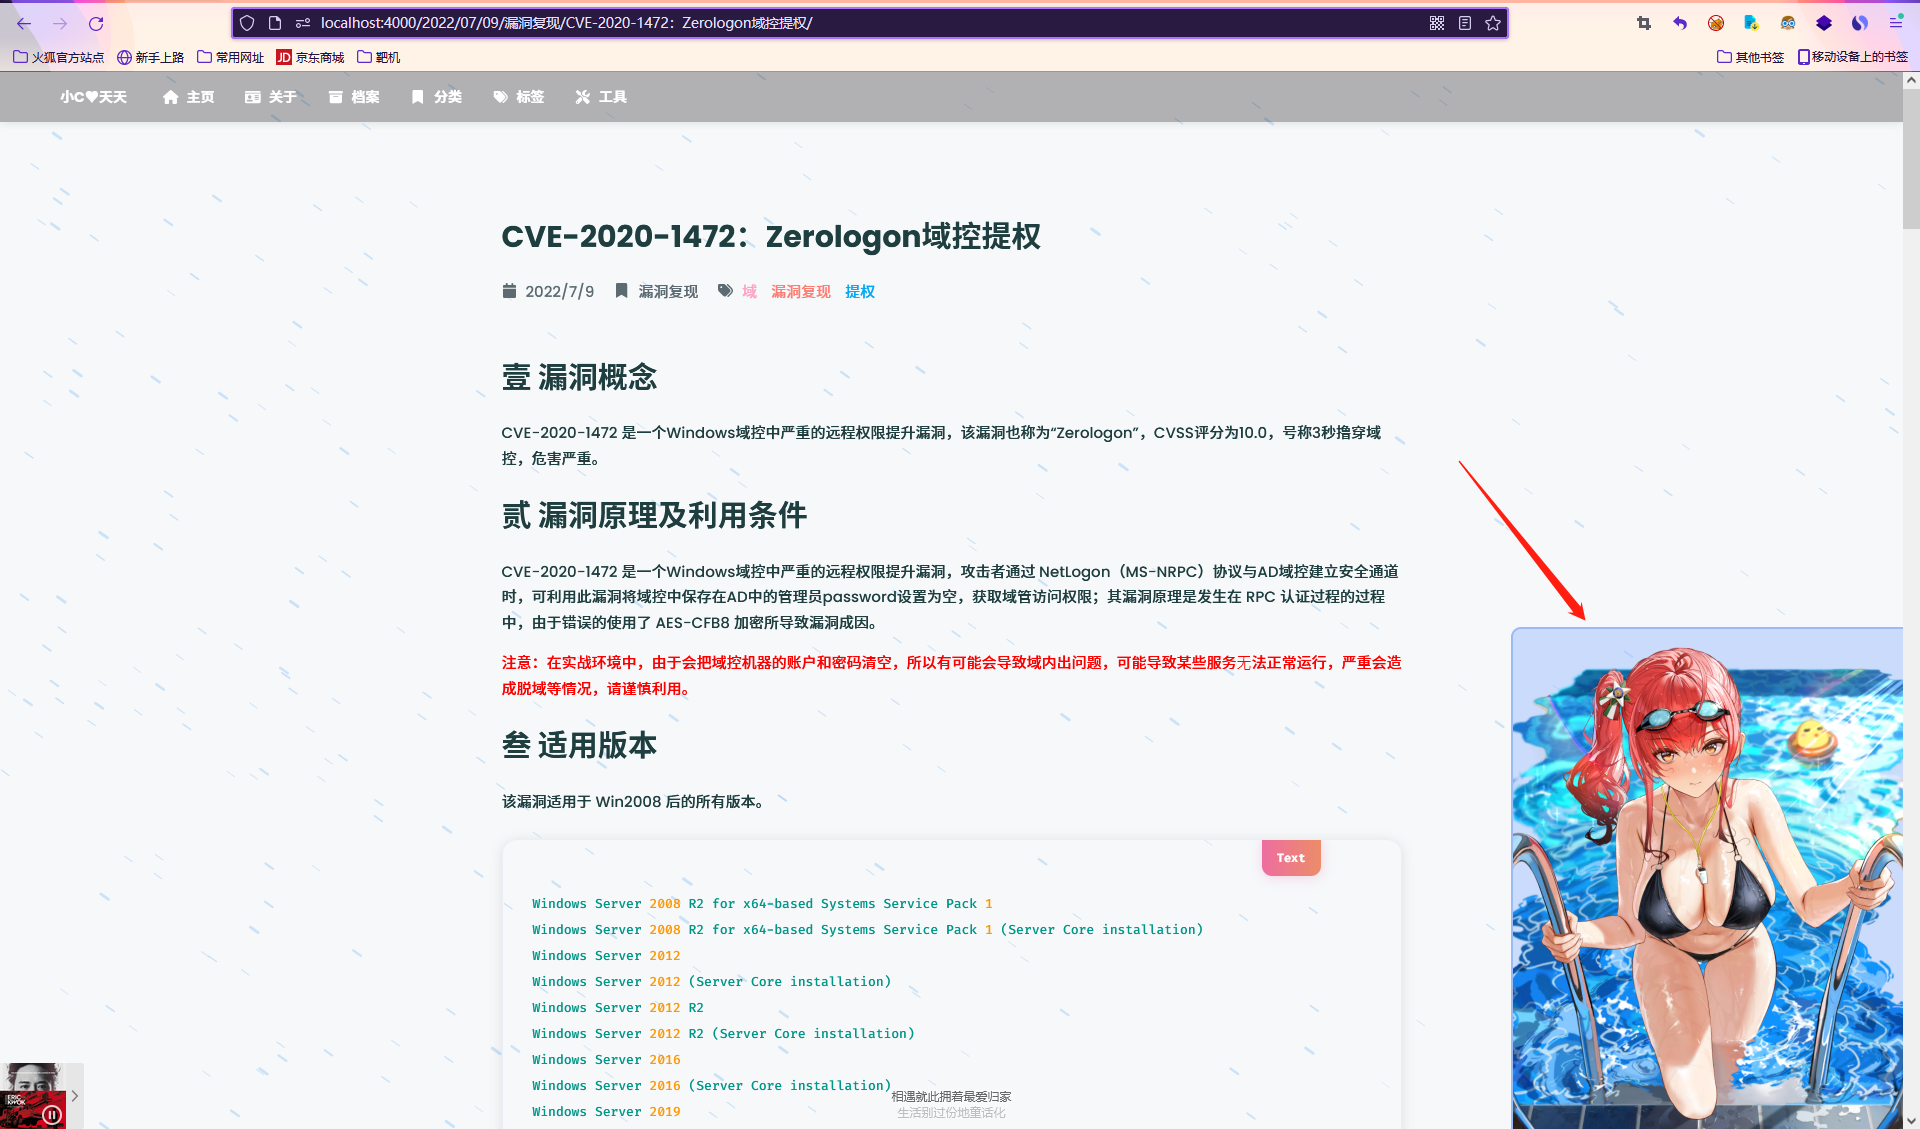Screen dimensions: 1920x1129
Task: Open the 关于 about menu
Action: (271, 97)
